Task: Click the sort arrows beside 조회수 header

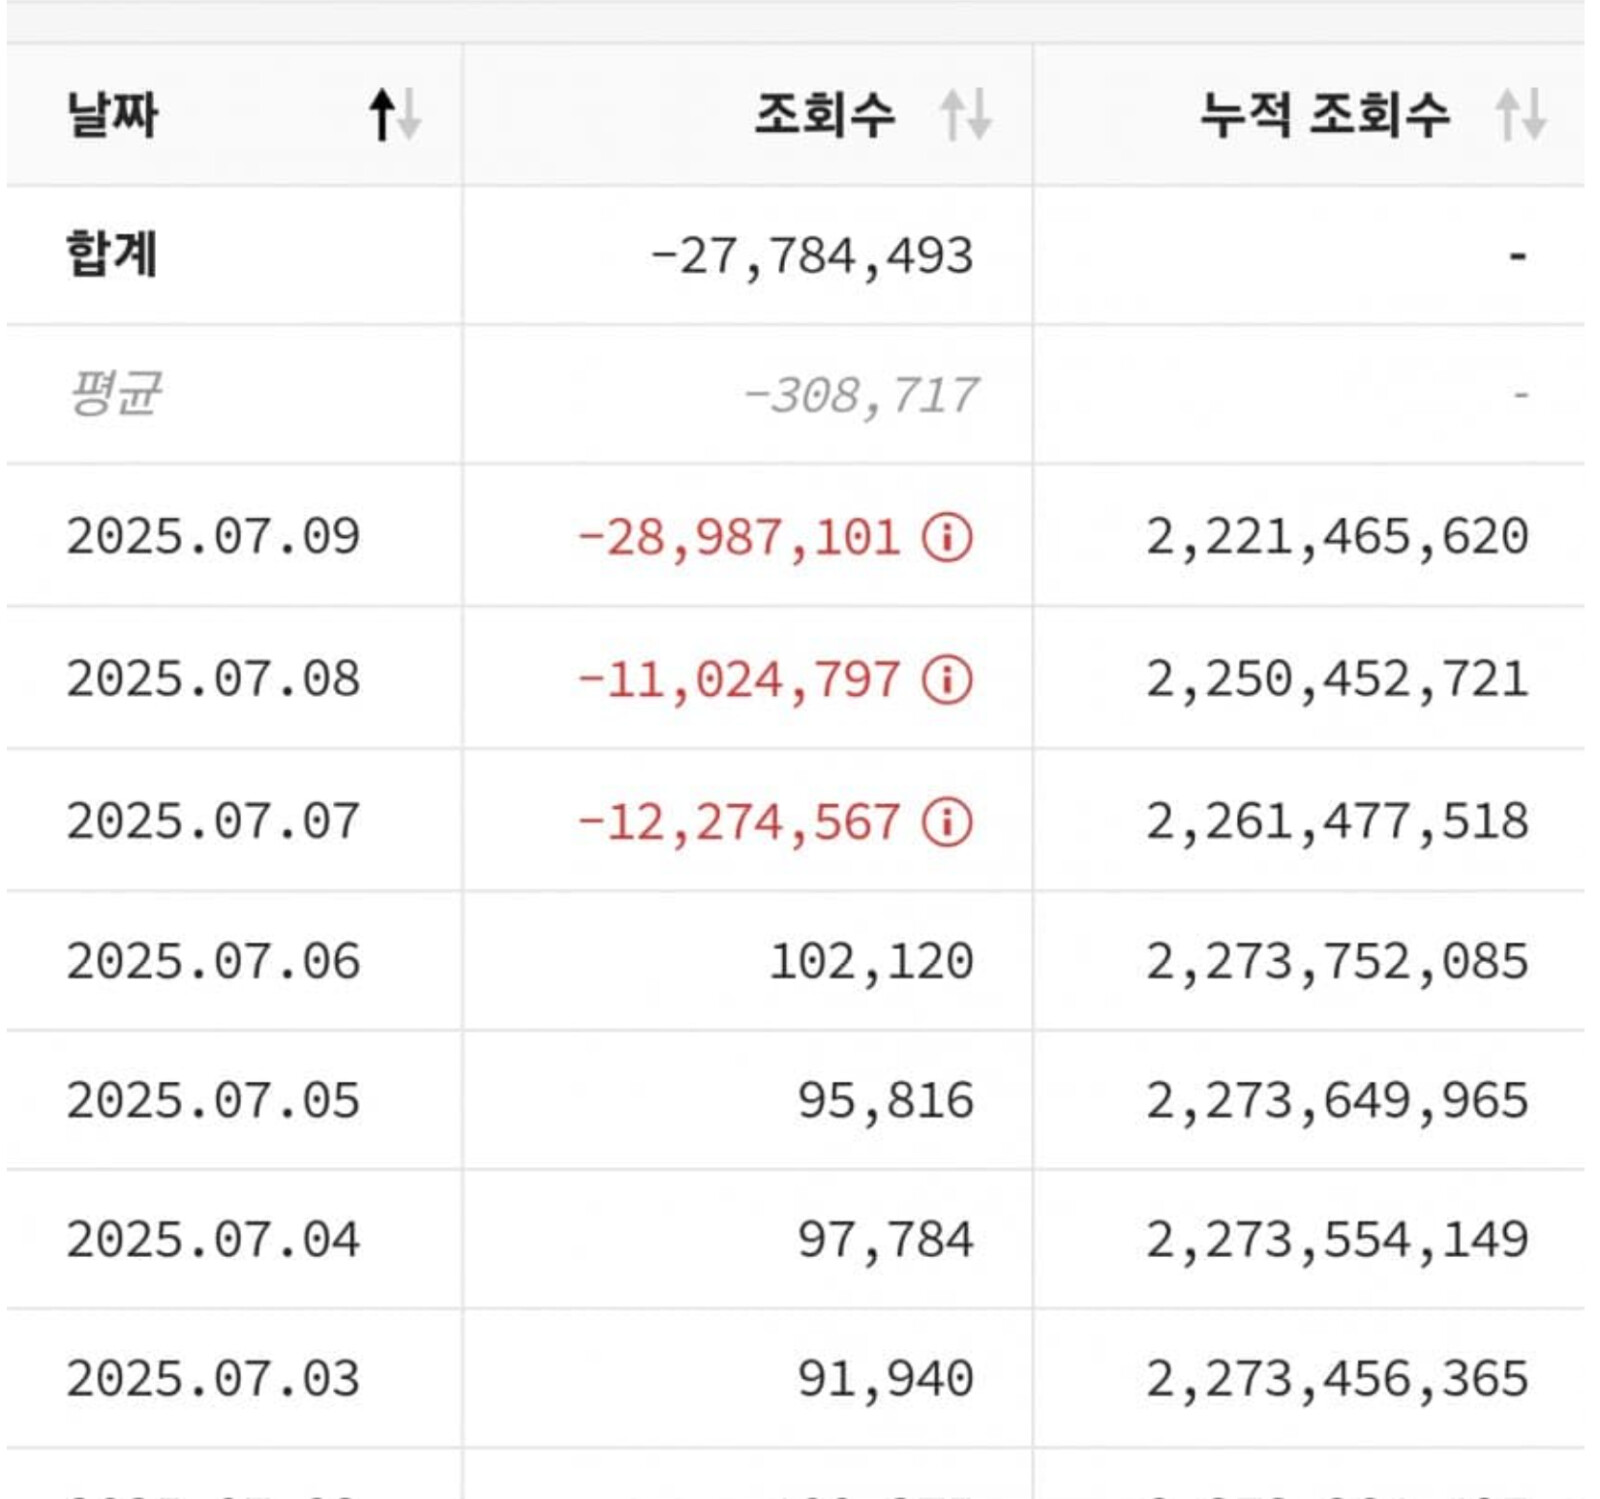Action: coord(965,115)
